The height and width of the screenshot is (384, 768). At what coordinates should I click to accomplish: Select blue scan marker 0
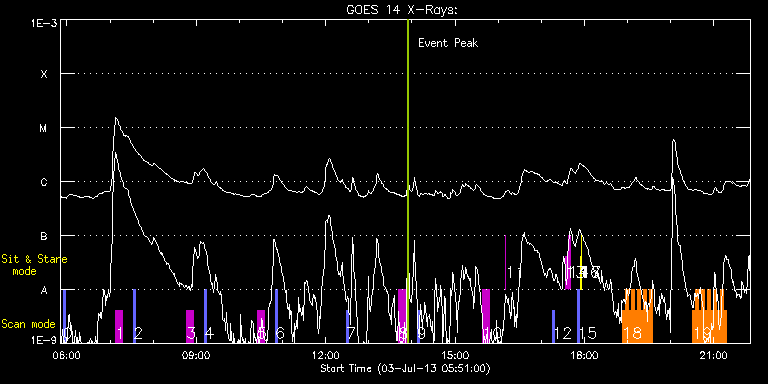coord(64,316)
